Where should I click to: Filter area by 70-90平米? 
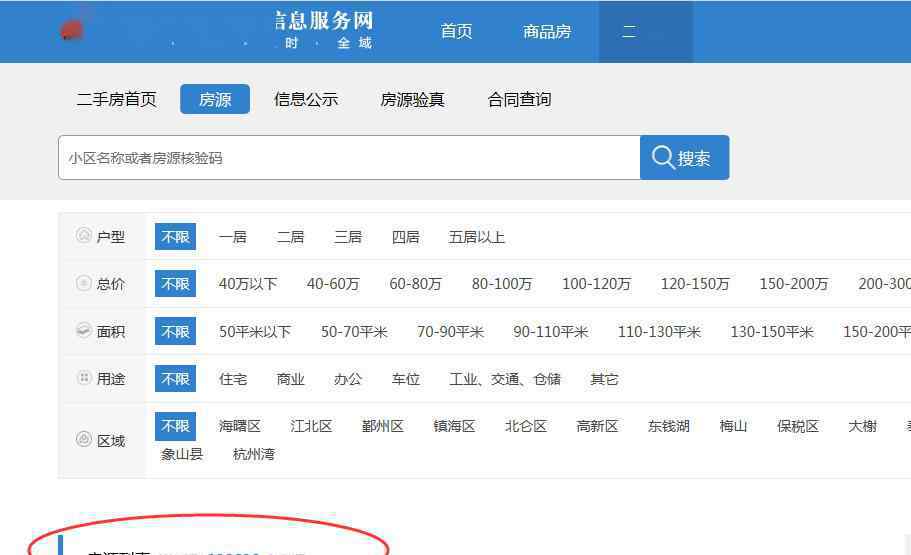(450, 331)
